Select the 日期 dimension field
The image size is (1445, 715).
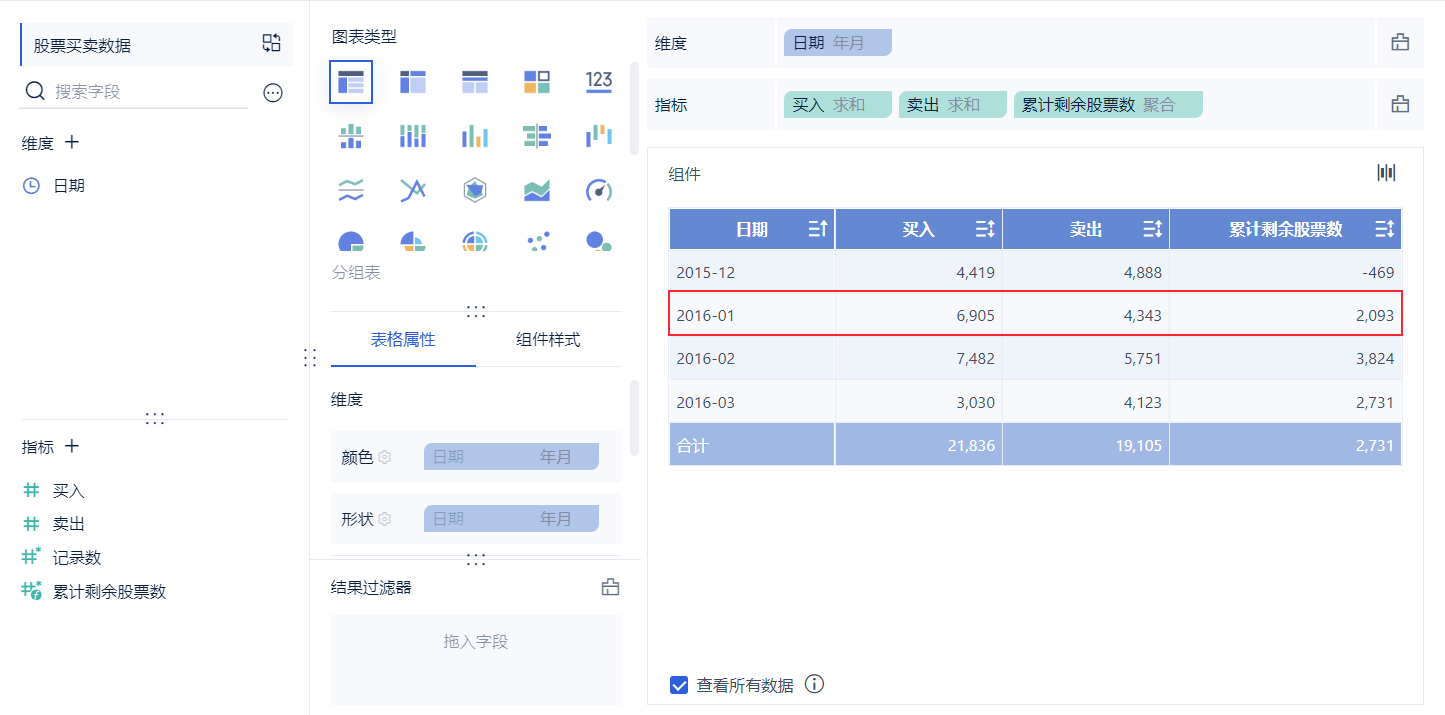pyautogui.click(x=69, y=185)
